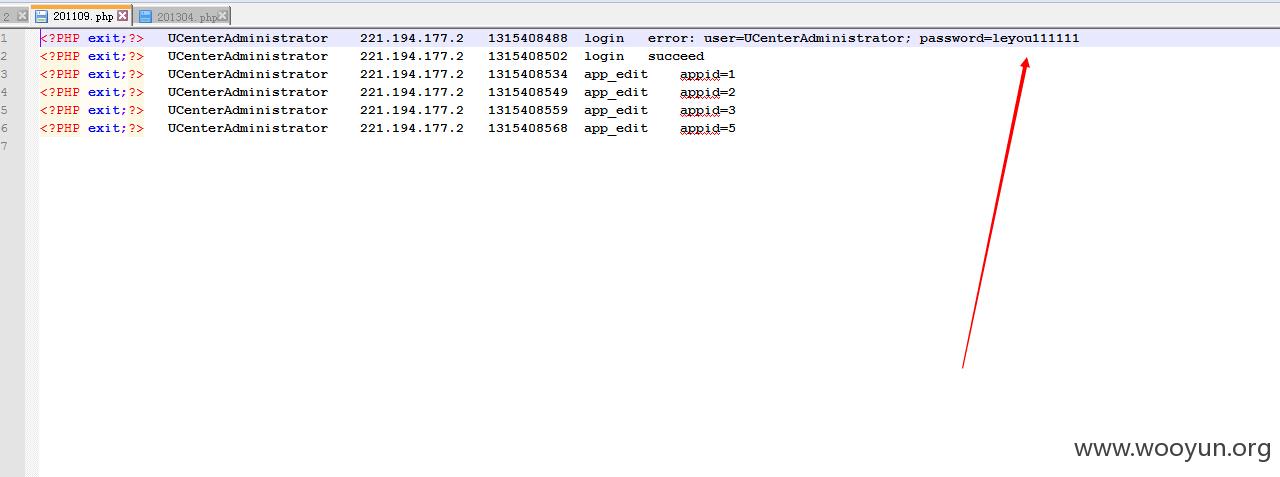Click timestamp 1315408549
Image resolution: width=1280 pixels, height=477 pixels.
(x=528, y=92)
